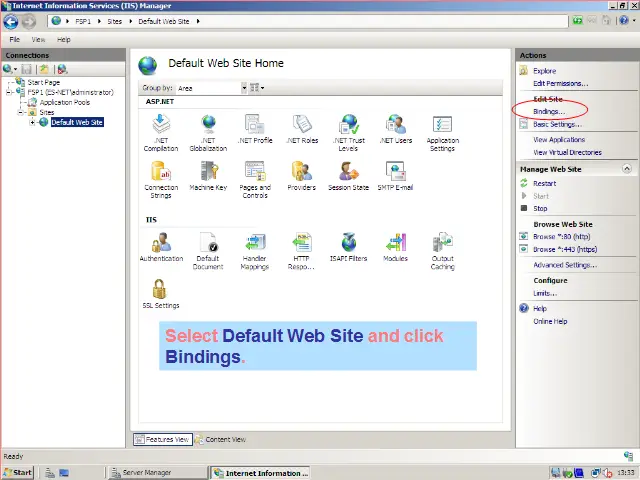Collapse the Sites tree node
The height and width of the screenshot is (480, 640).
(x=20, y=112)
